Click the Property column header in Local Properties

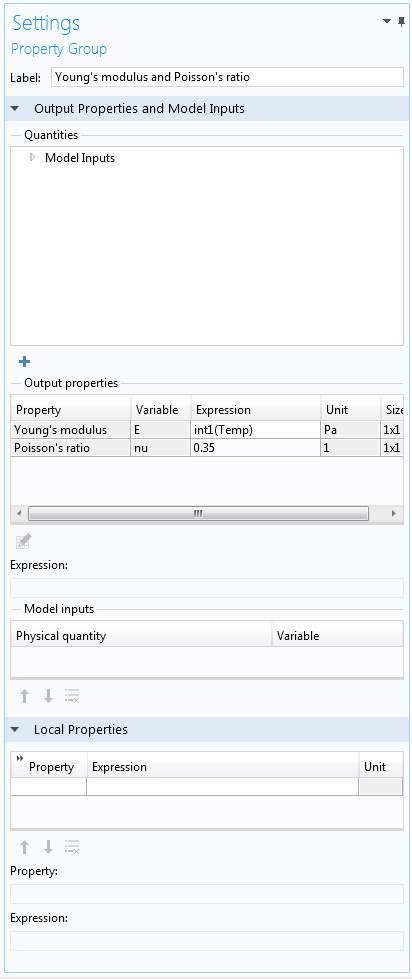click(49, 767)
